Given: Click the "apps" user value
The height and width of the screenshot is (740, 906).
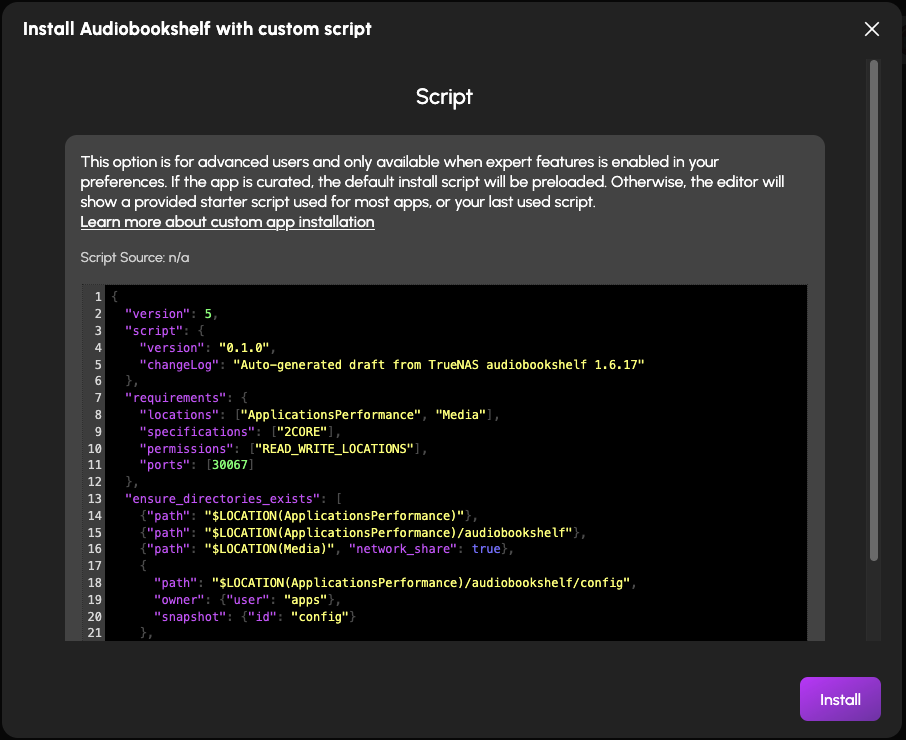Looking at the screenshot, I should (305, 600).
